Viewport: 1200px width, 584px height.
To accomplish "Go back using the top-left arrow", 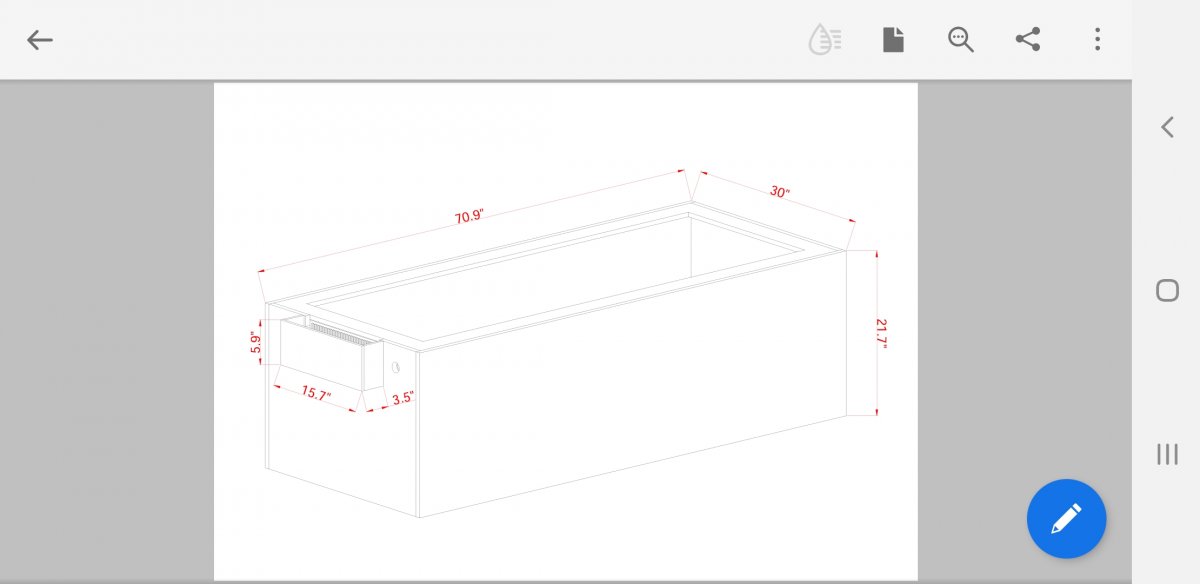I will click(x=39, y=40).
